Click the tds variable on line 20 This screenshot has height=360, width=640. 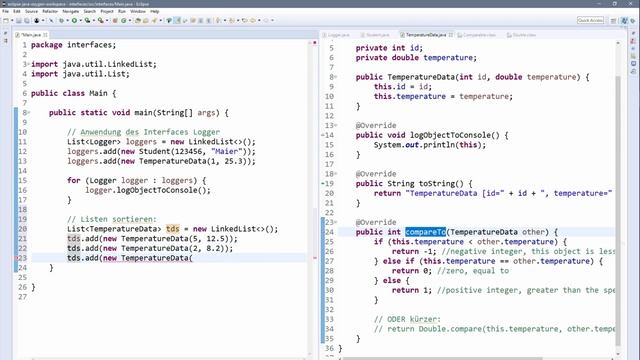pyautogui.click(x=173, y=229)
